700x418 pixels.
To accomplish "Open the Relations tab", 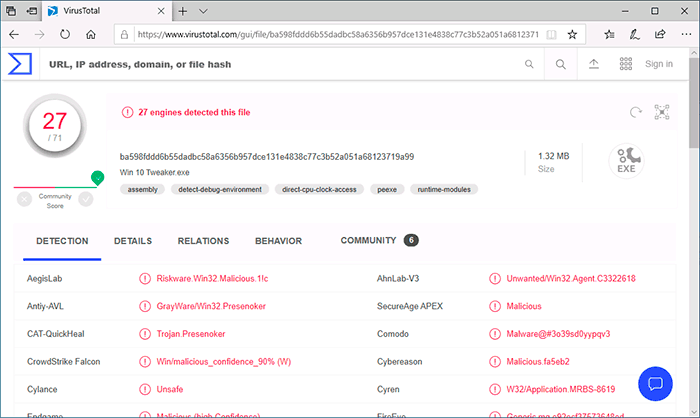I will pos(203,241).
